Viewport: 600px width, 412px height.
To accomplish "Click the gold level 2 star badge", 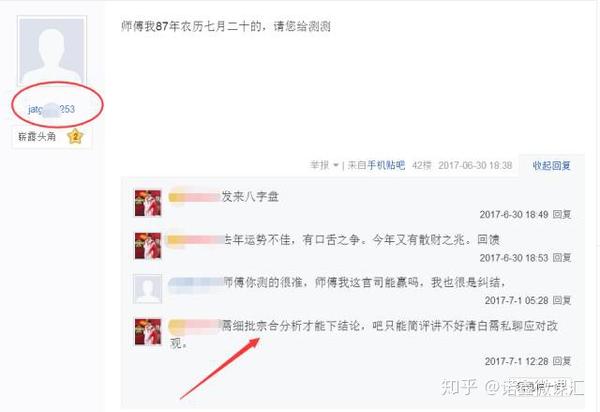I will click(75, 136).
